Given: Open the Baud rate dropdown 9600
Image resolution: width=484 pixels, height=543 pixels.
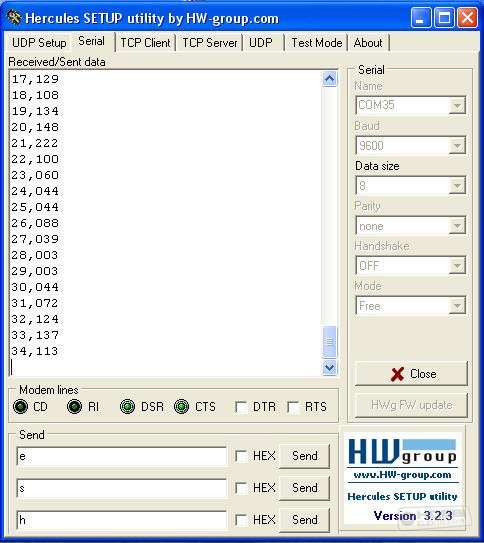Looking at the screenshot, I should tap(411, 145).
